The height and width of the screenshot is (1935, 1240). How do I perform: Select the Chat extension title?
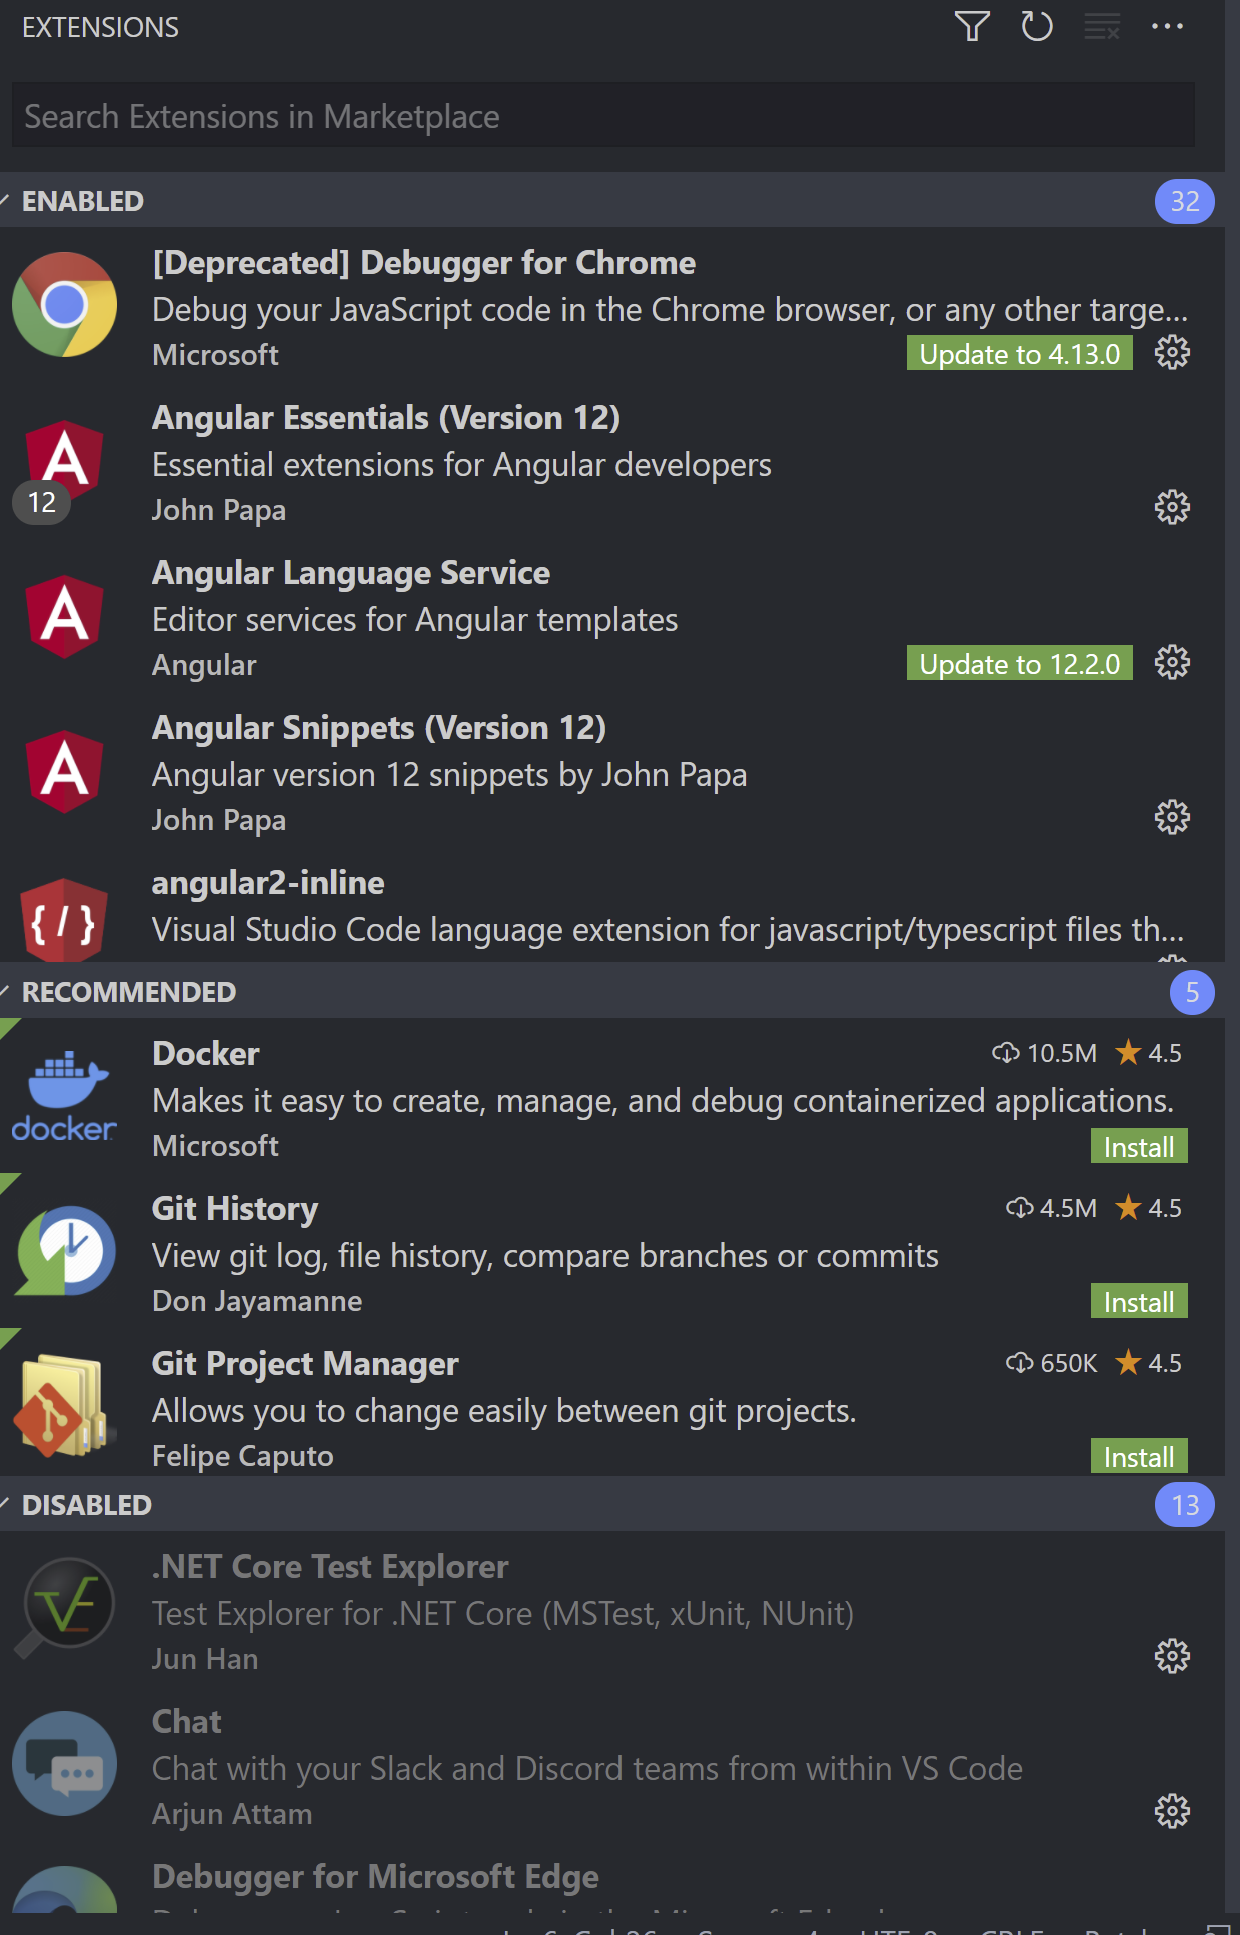(187, 1722)
